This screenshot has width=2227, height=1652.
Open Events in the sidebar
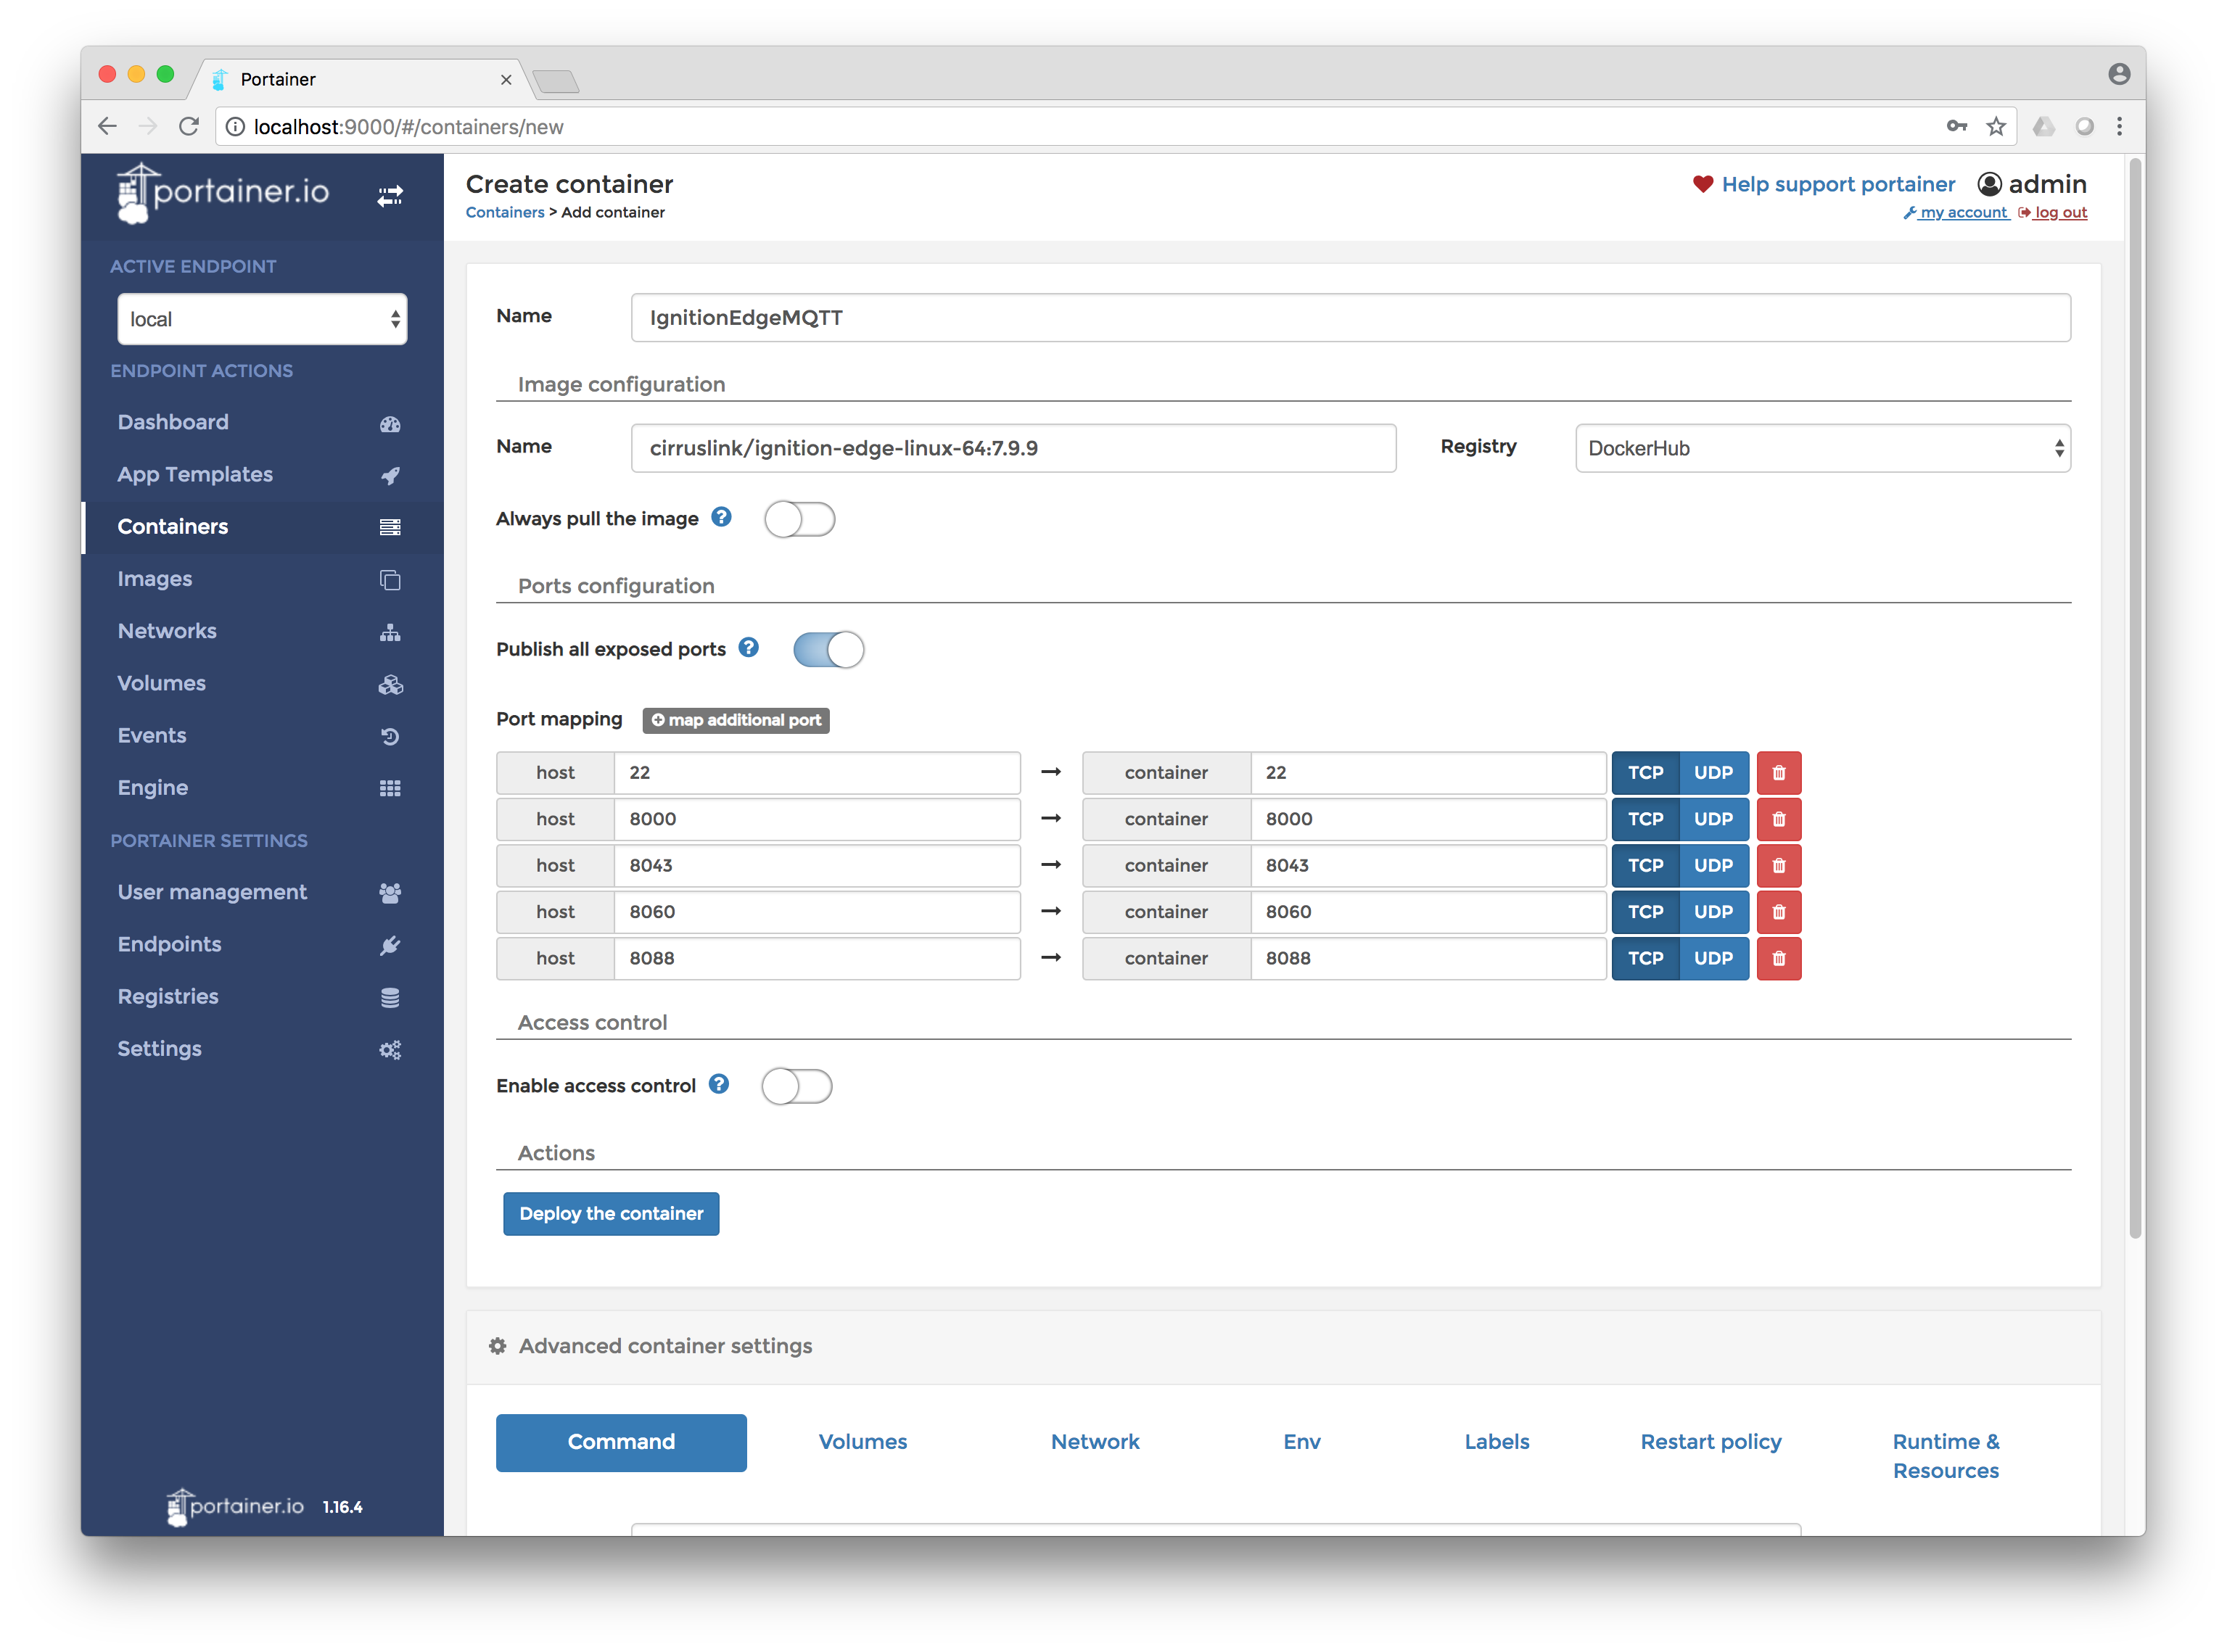tap(262, 735)
